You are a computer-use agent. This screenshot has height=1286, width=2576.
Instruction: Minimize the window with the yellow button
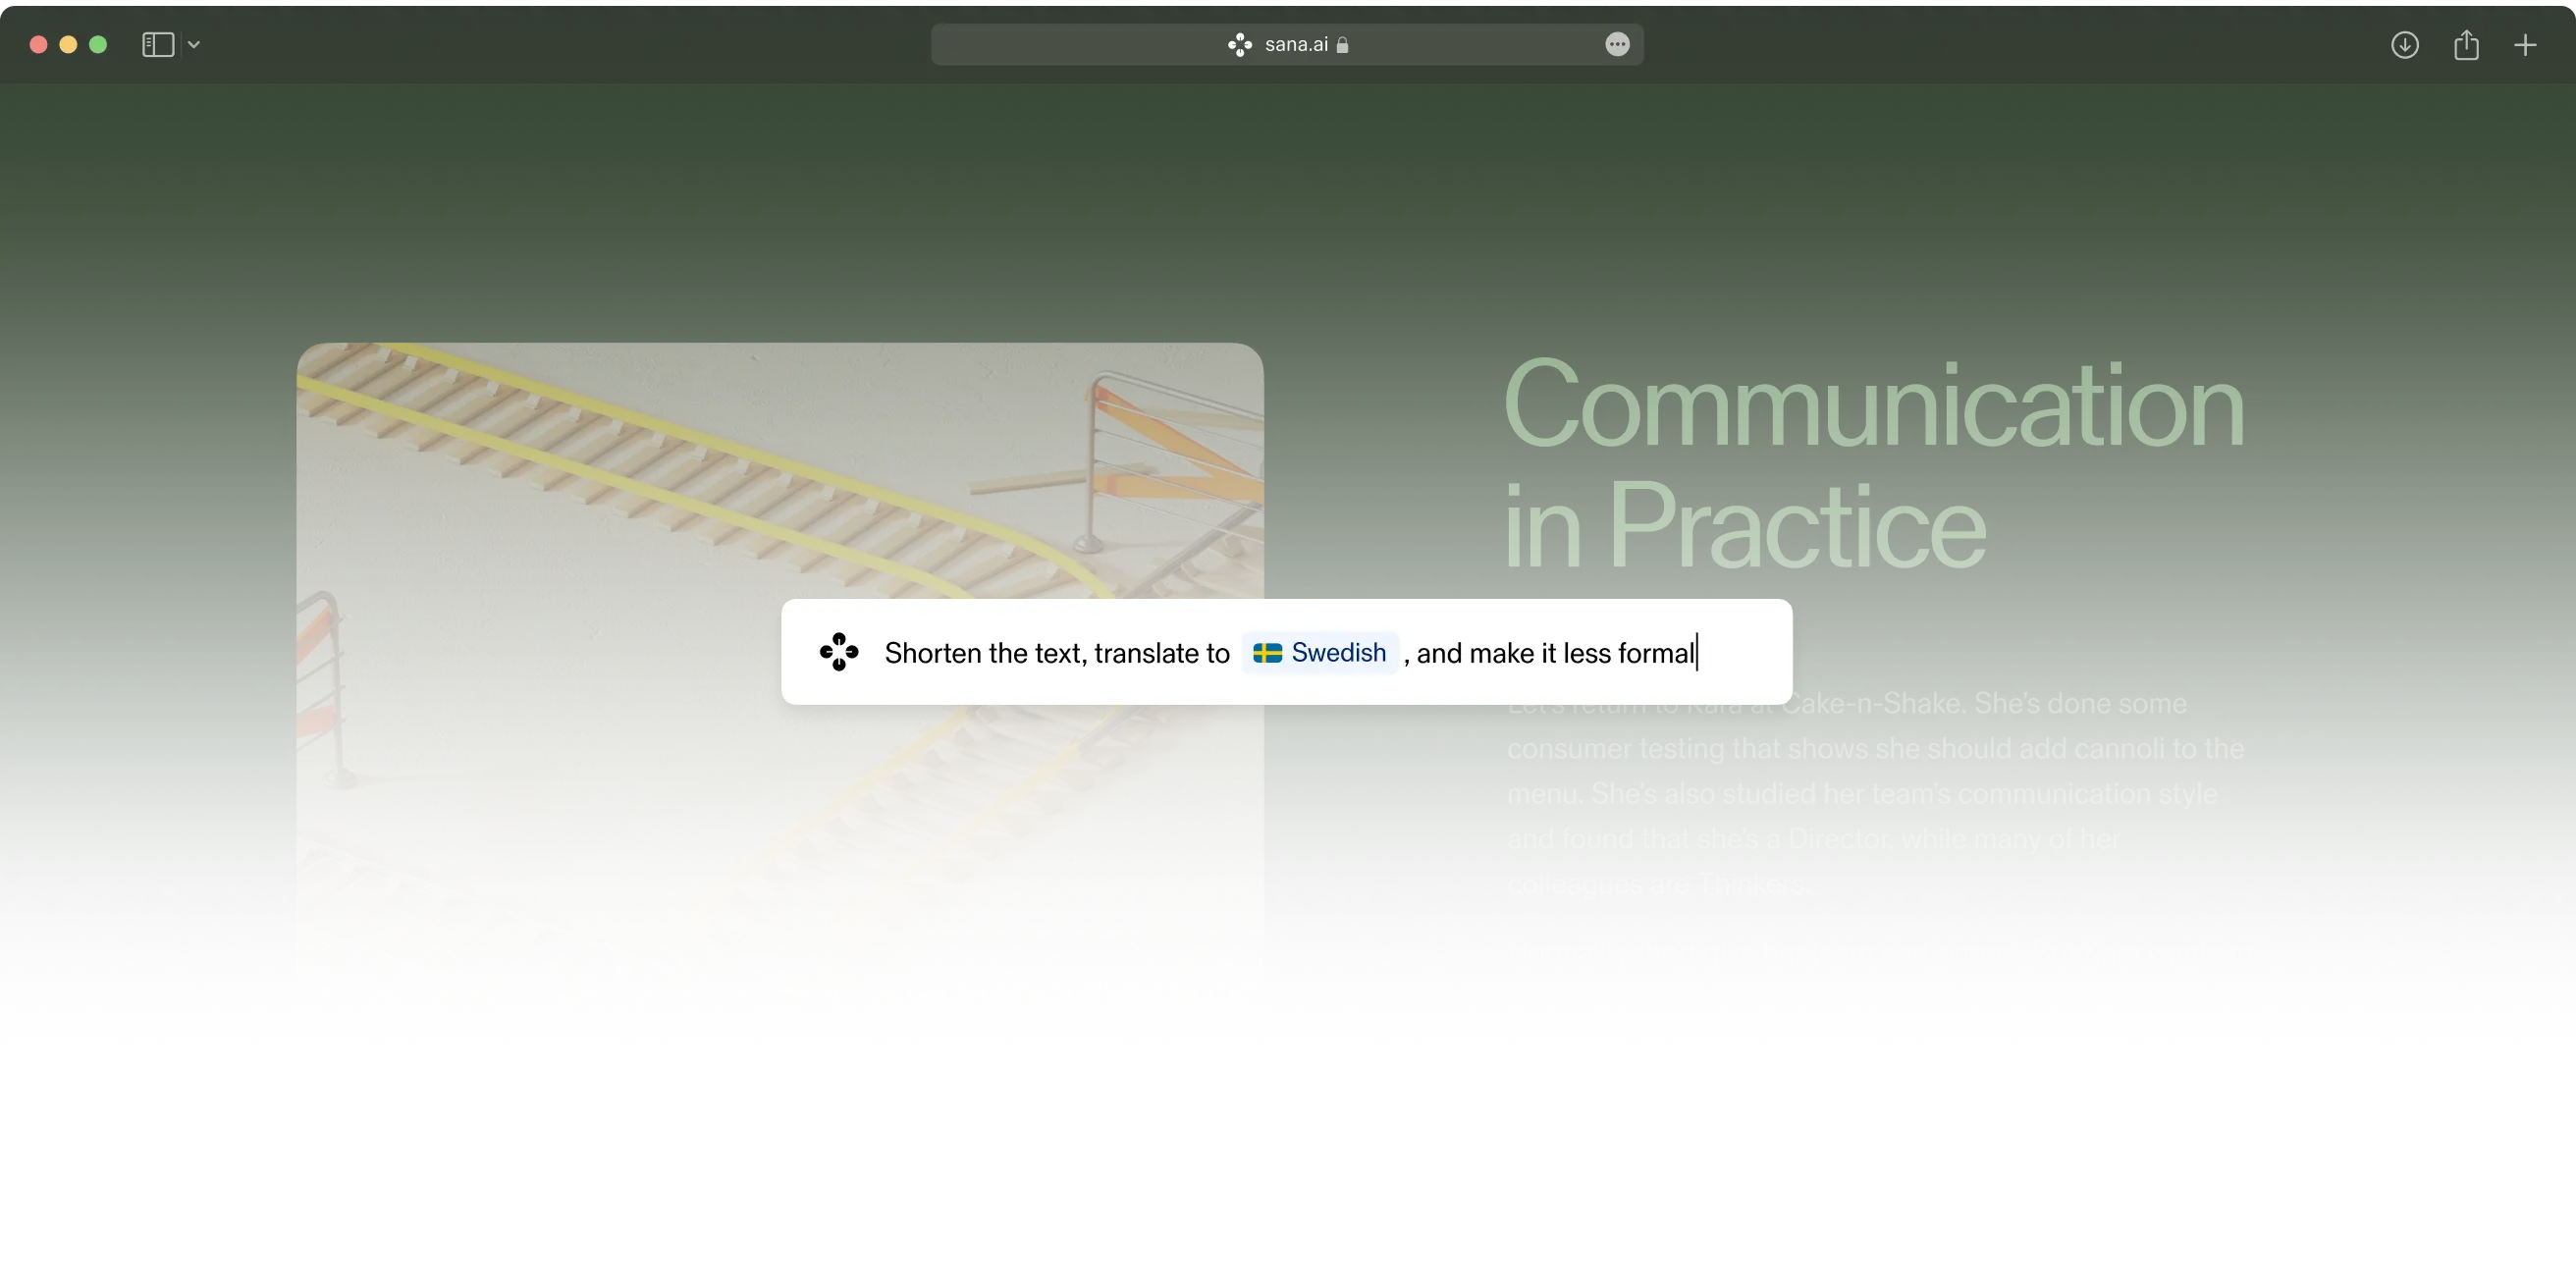click(68, 45)
